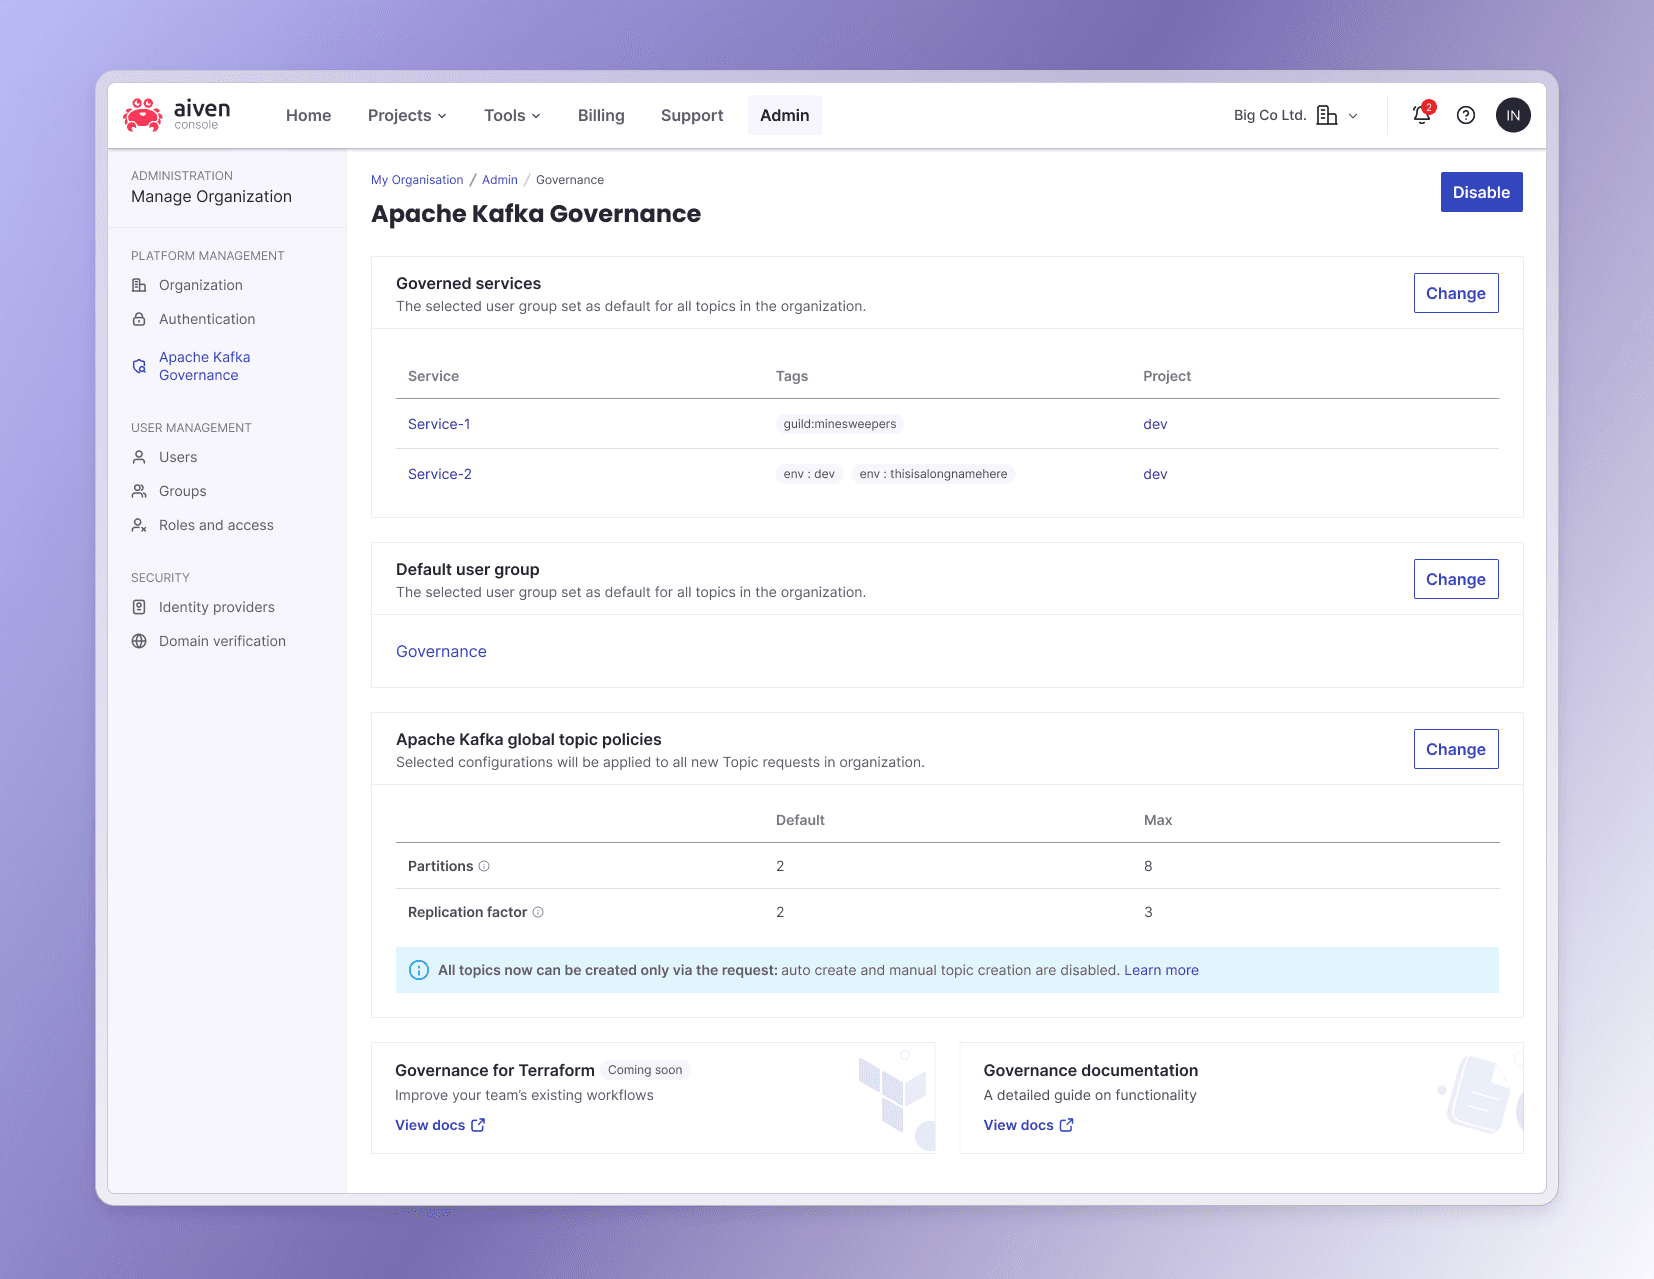Click Change for Governed services
Viewport: 1654px width, 1279px height.
tap(1456, 293)
